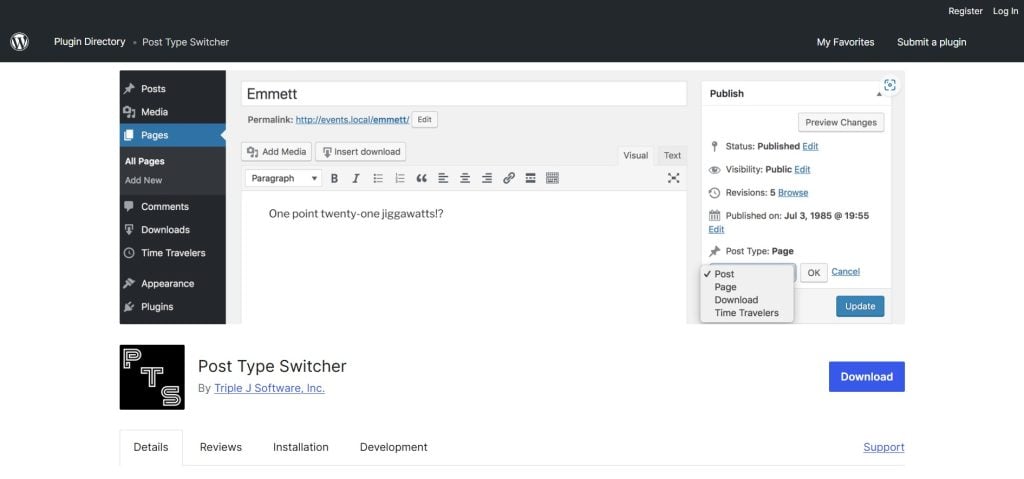Open Triple J Software, Inc. link
The width and height of the screenshot is (1024, 479).
point(269,388)
